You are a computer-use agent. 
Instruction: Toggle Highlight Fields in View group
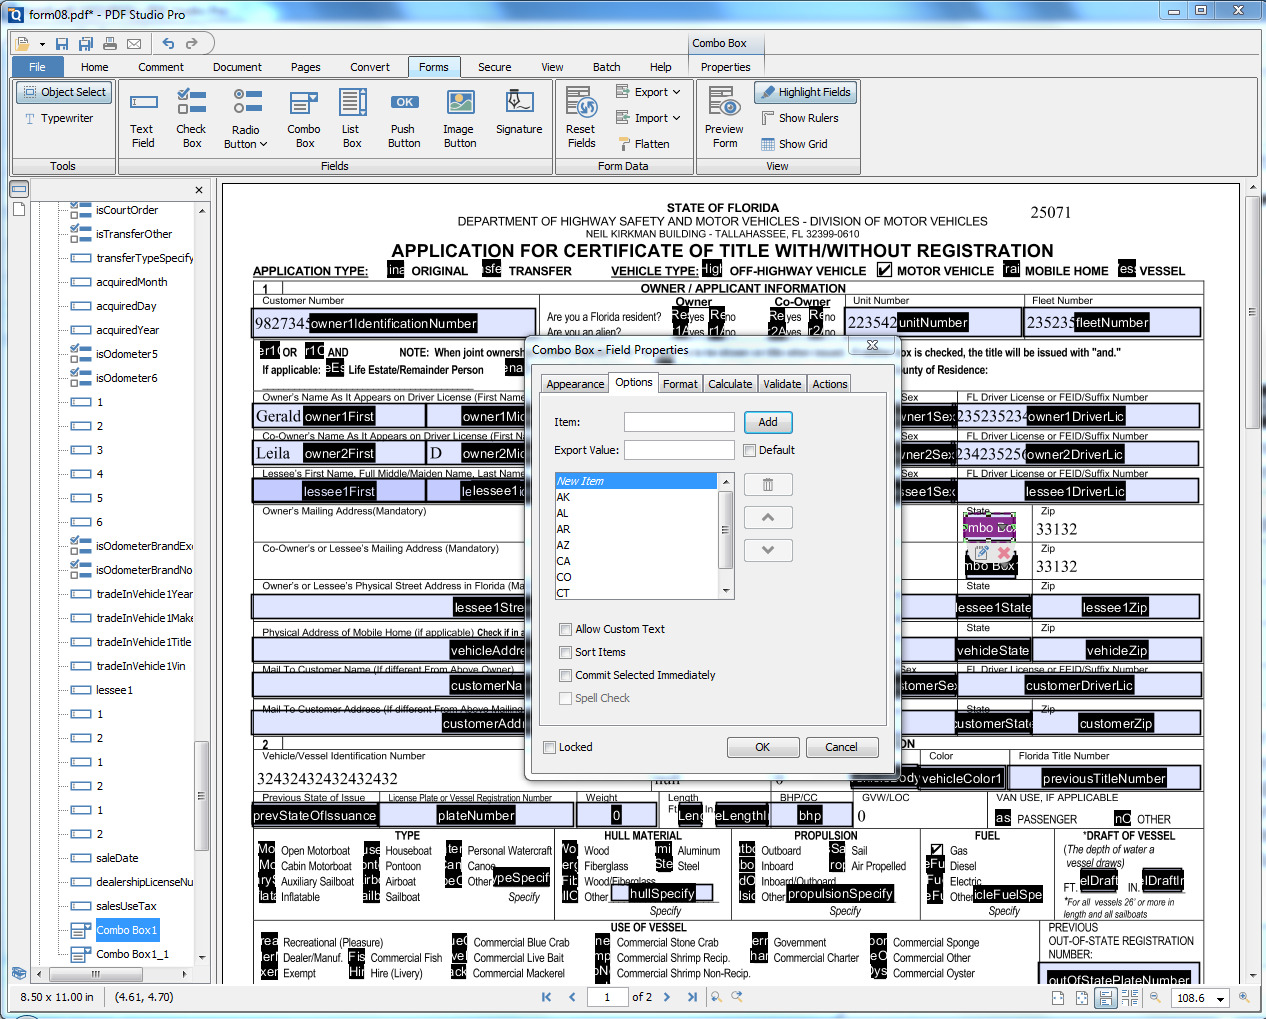pyautogui.click(x=805, y=92)
